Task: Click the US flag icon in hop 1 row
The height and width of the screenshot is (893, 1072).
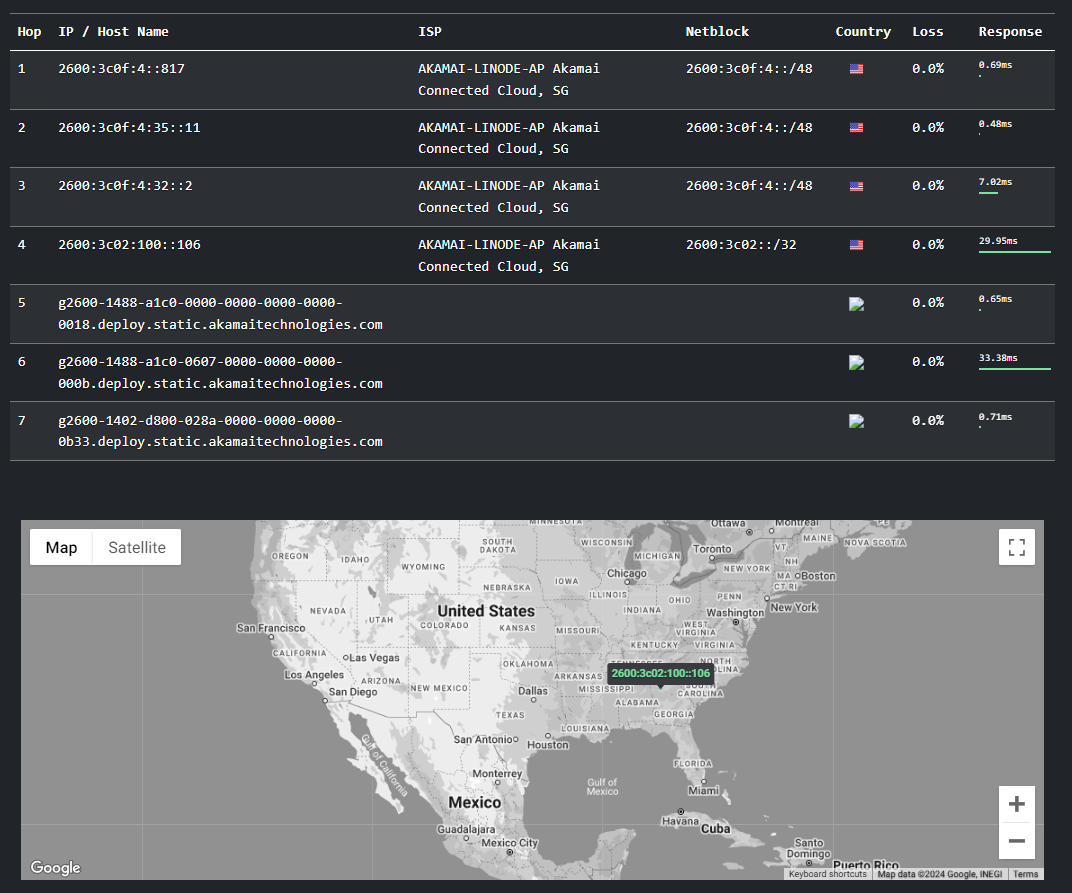Action: click(856, 69)
